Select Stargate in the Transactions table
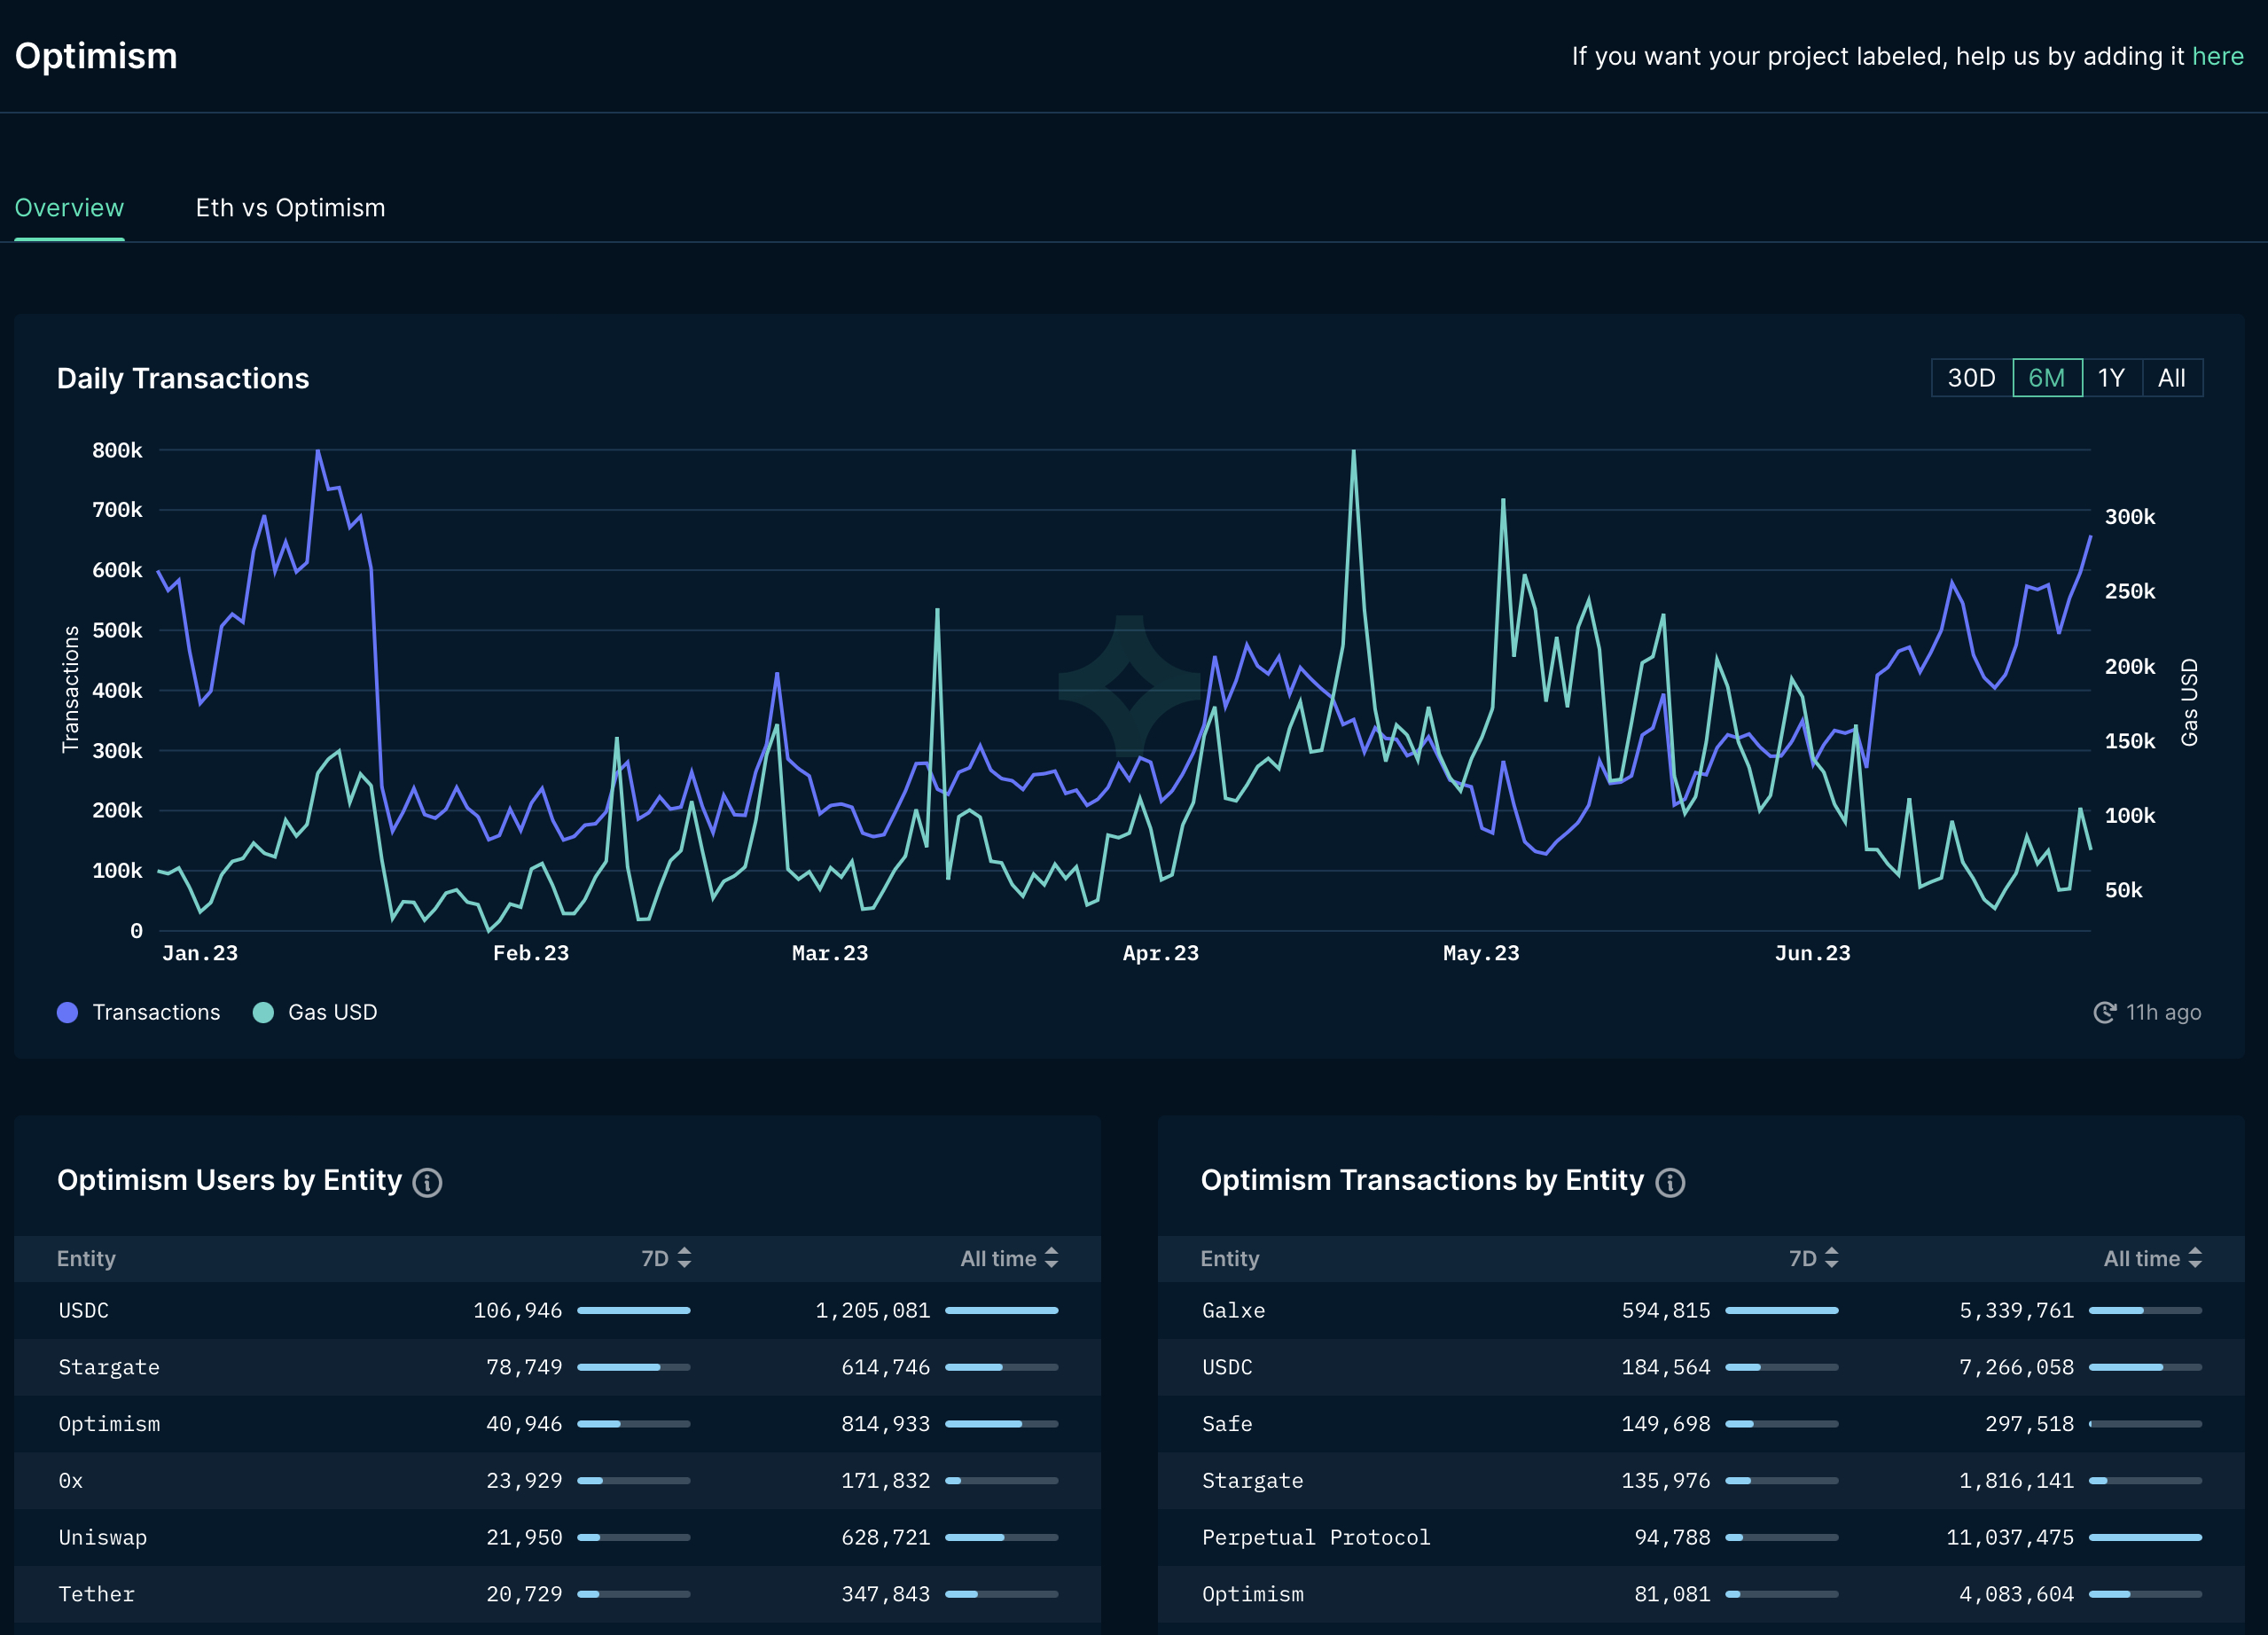2268x1635 pixels. click(x=1701, y=1481)
